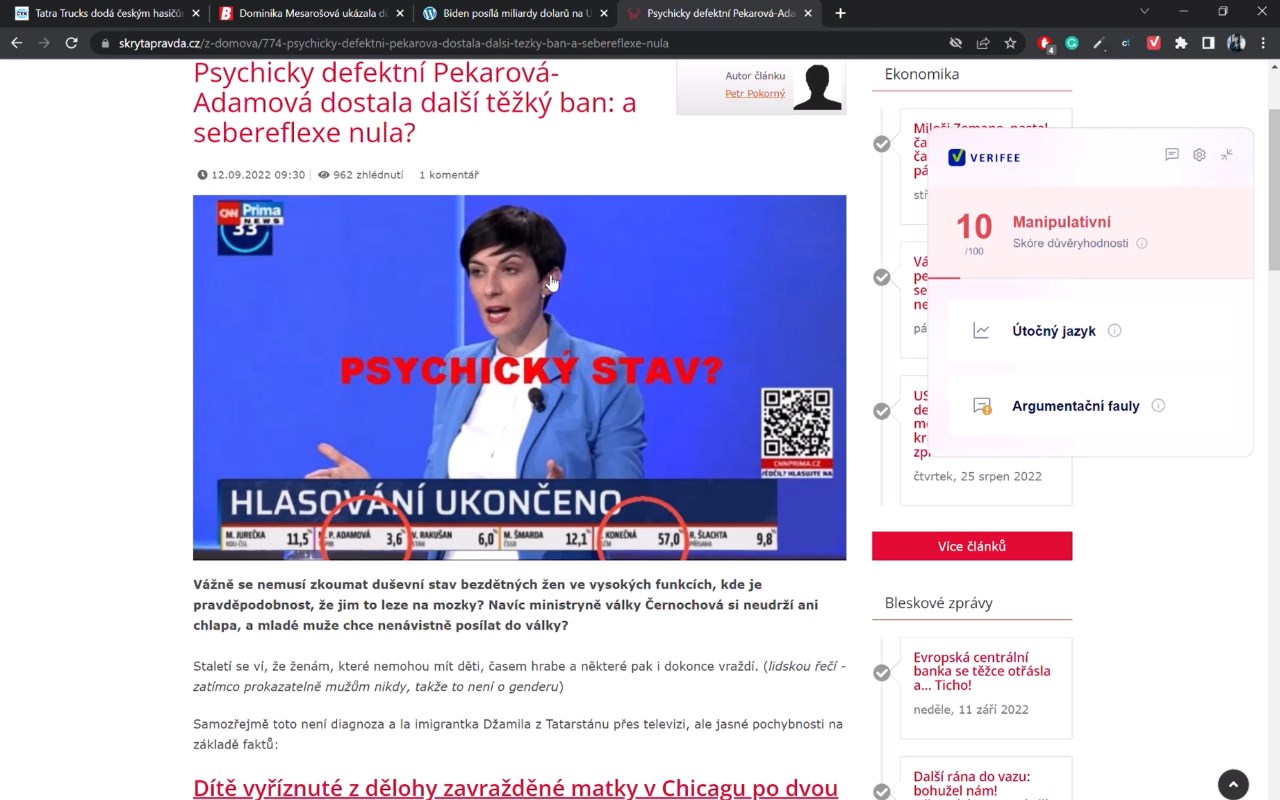Open the Další rána do vazu article
The image size is (1280, 800).
pyautogui.click(x=971, y=783)
